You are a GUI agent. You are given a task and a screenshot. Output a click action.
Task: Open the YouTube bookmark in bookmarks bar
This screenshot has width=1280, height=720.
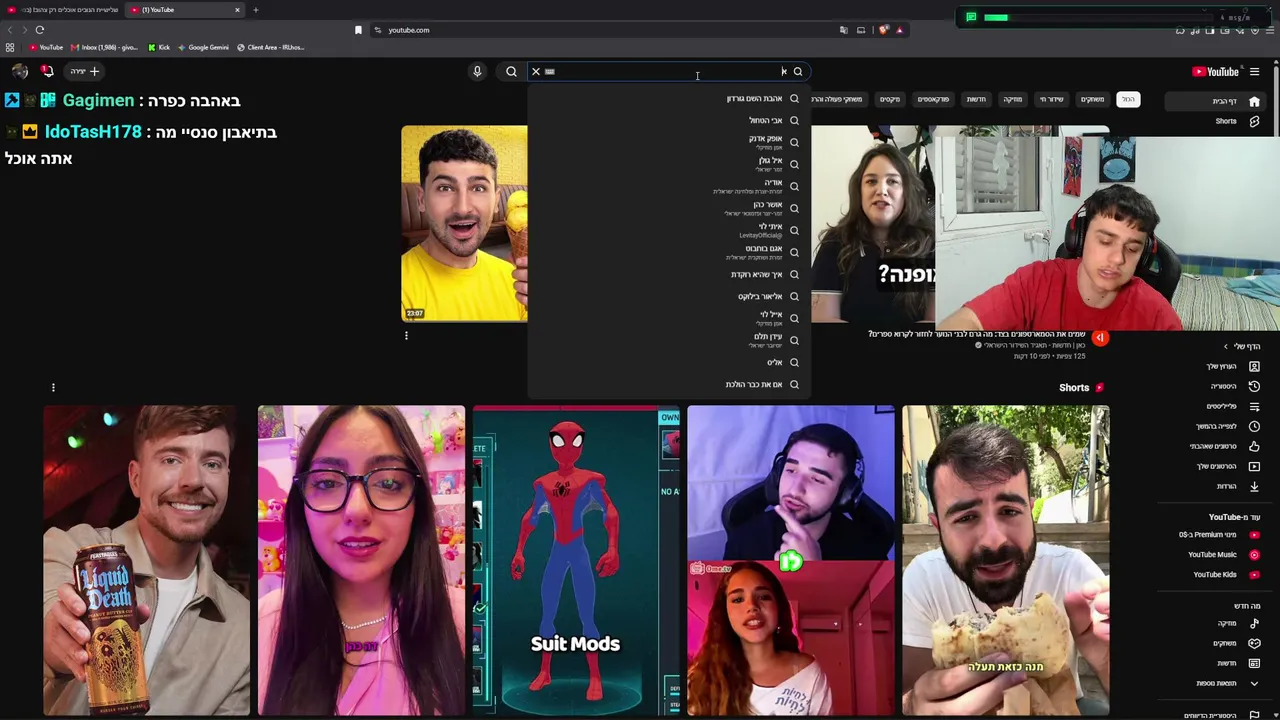[x=46, y=47]
